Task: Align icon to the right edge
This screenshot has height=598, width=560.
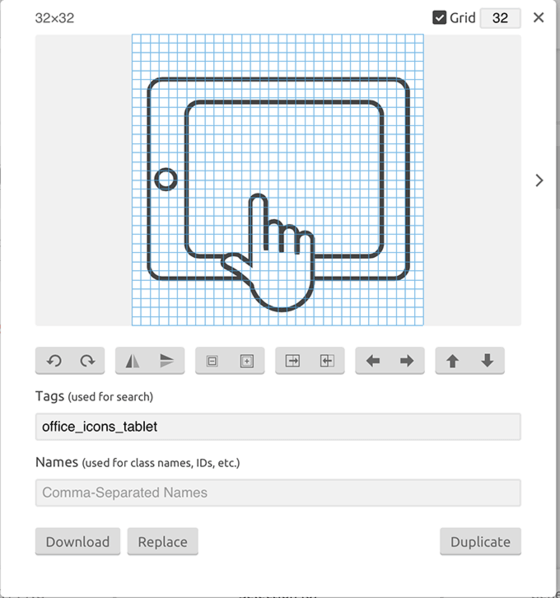Action: point(293,360)
